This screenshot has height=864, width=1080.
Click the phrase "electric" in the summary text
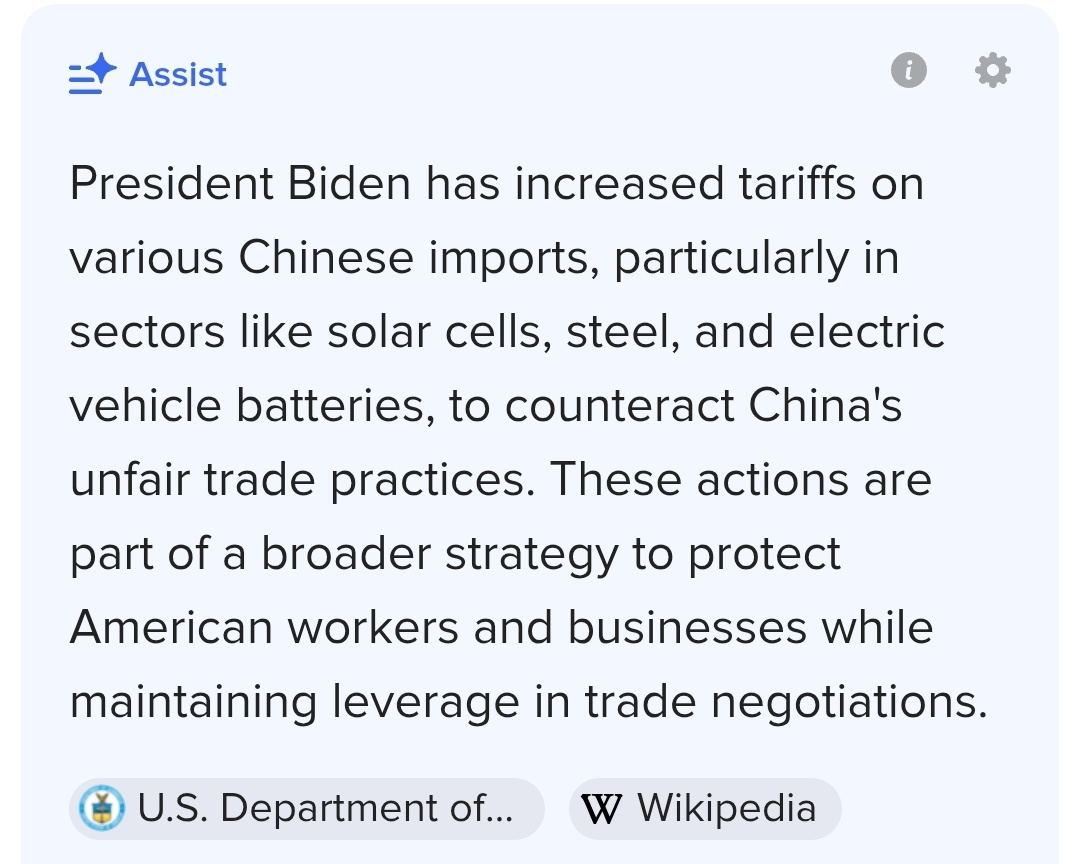pos(866,333)
